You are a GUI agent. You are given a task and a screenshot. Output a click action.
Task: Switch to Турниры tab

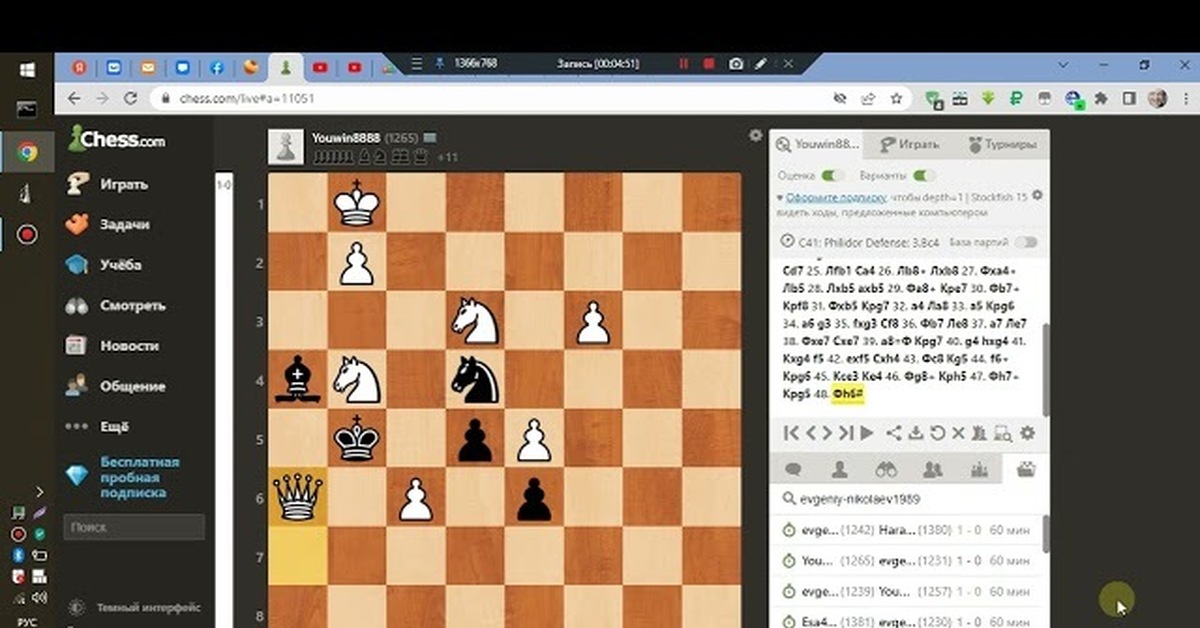1002,145
